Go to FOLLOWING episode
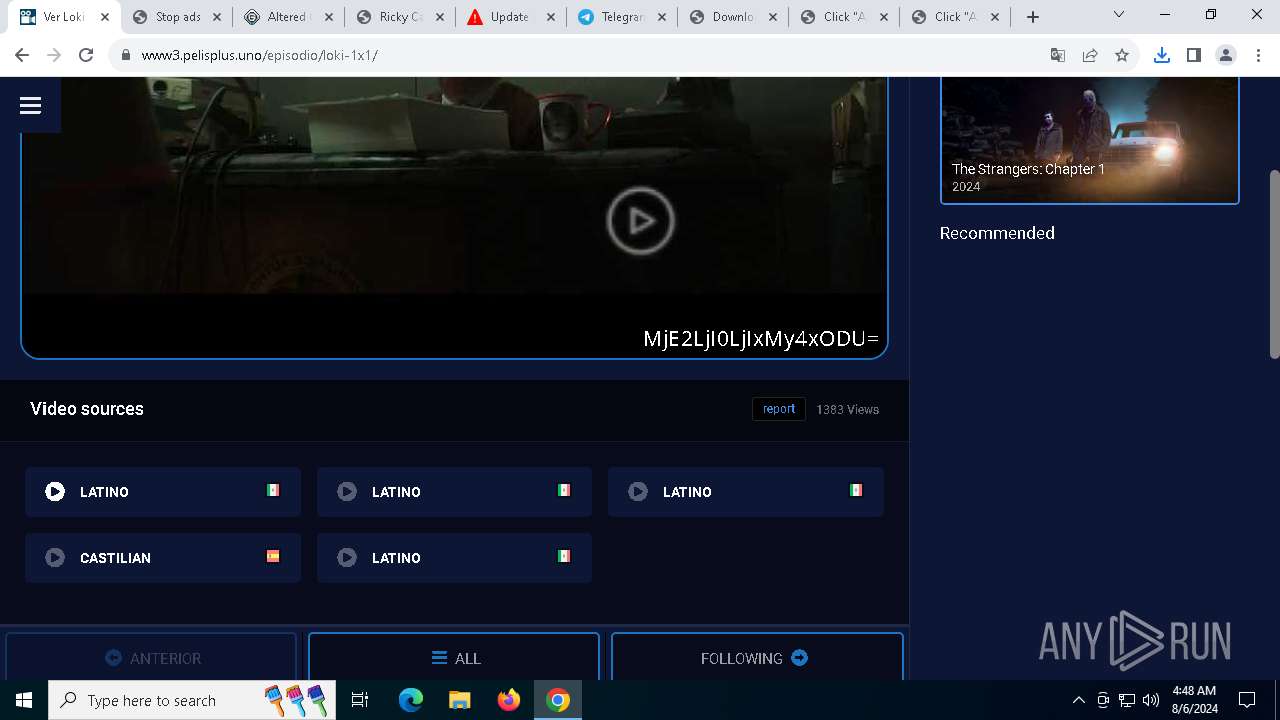1280x720 pixels. pyautogui.click(x=757, y=657)
